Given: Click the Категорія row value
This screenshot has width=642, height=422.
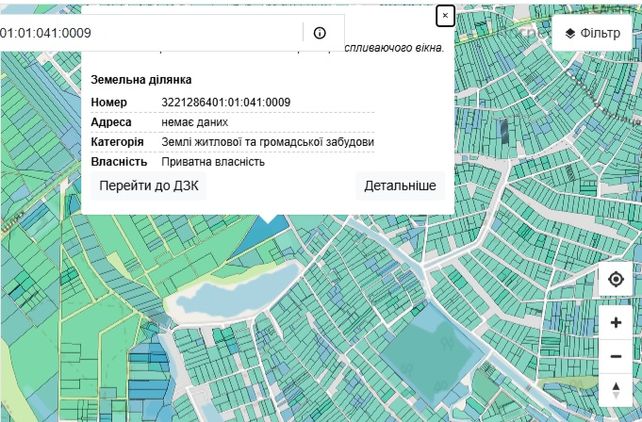Looking at the screenshot, I should [x=267, y=142].
